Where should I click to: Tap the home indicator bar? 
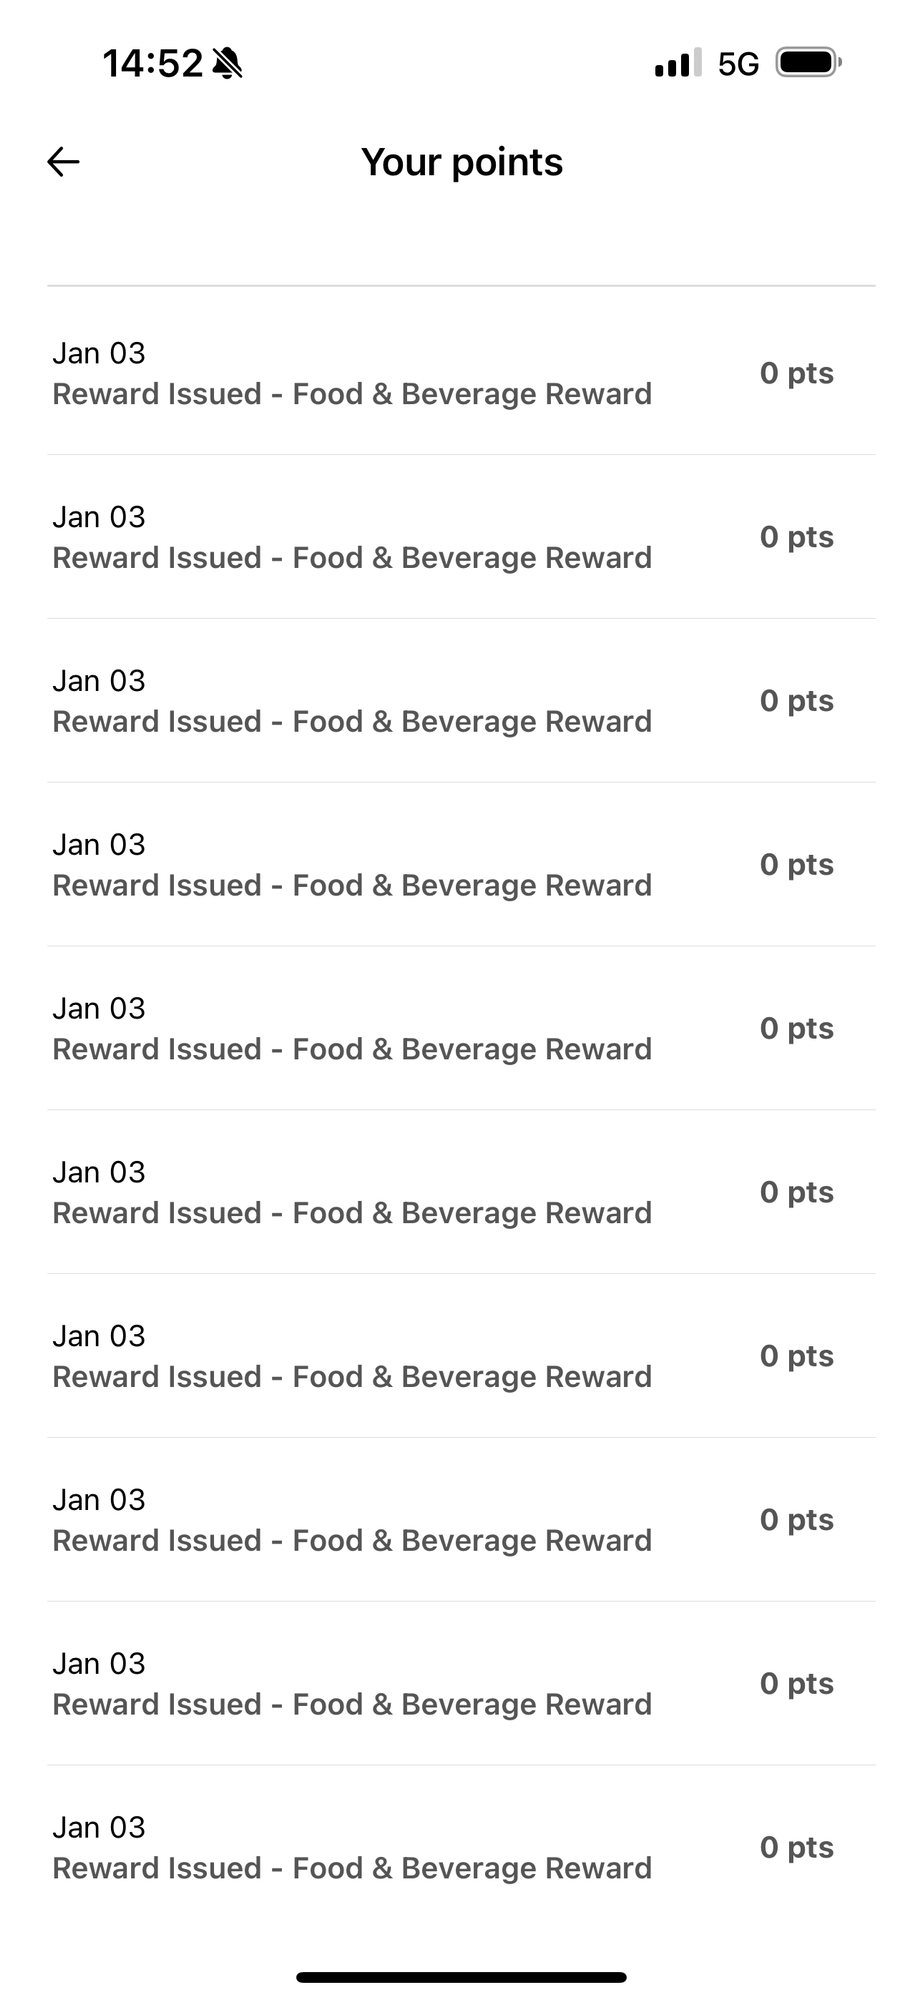pos(461,1977)
